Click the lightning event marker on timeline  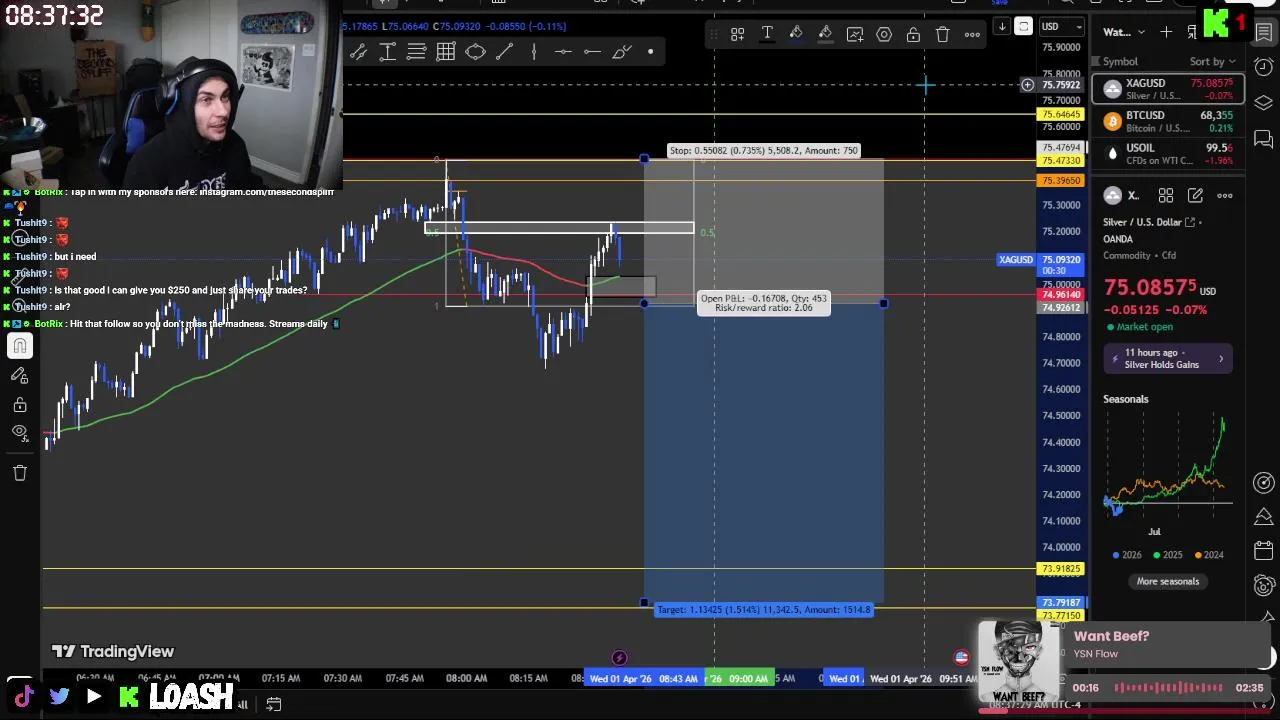(619, 658)
